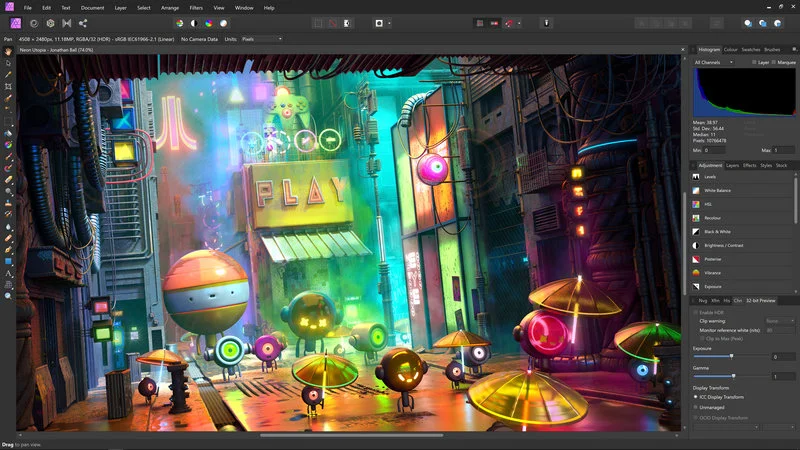800x450 pixels.
Task: Switch to the Swatches tab
Action: [x=750, y=49]
